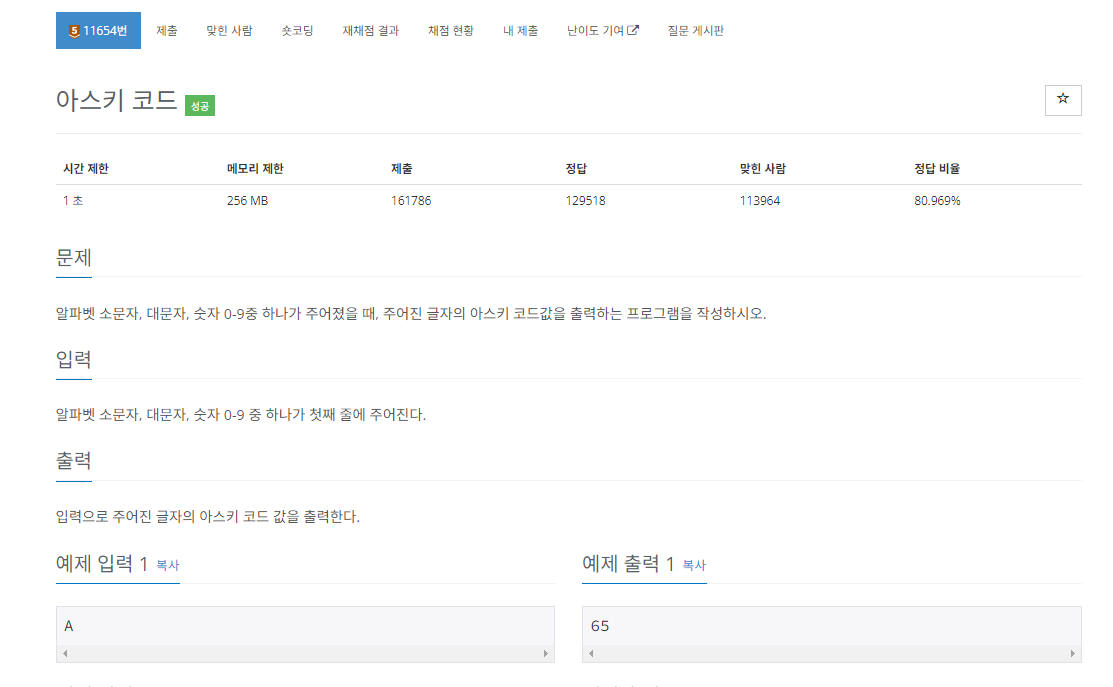The height and width of the screenshot is (687, 1113).
Task: Click the 맞힌 사람 column header in table
Action: tap(763, 169)
